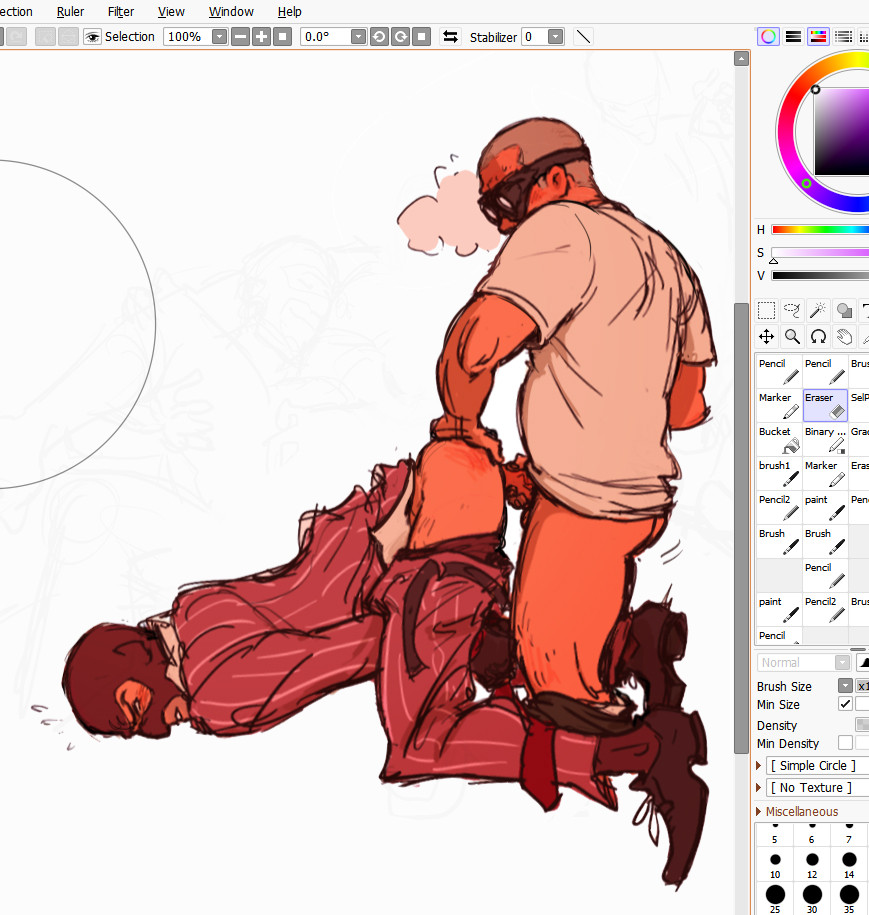Expand the Miscellaneous section
This screenshot has width=869, height=915.
[759, 812]
